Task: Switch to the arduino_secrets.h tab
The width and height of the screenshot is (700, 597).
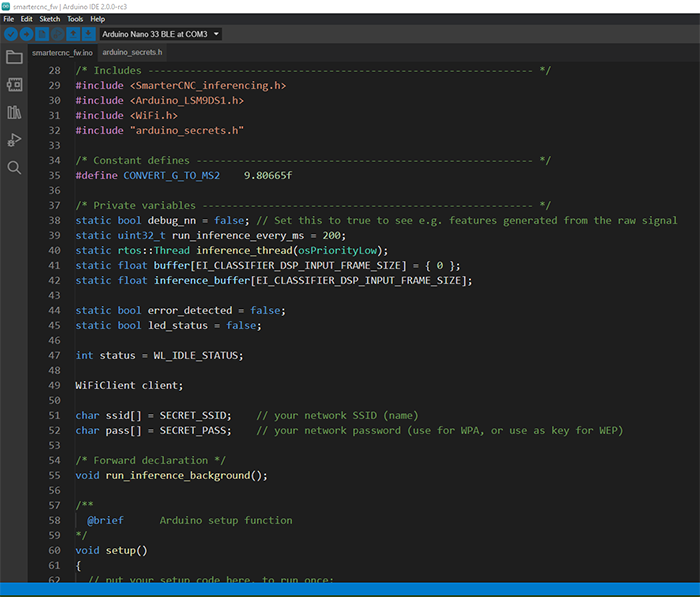Action: pyautogui.click(x=131, y=52)
